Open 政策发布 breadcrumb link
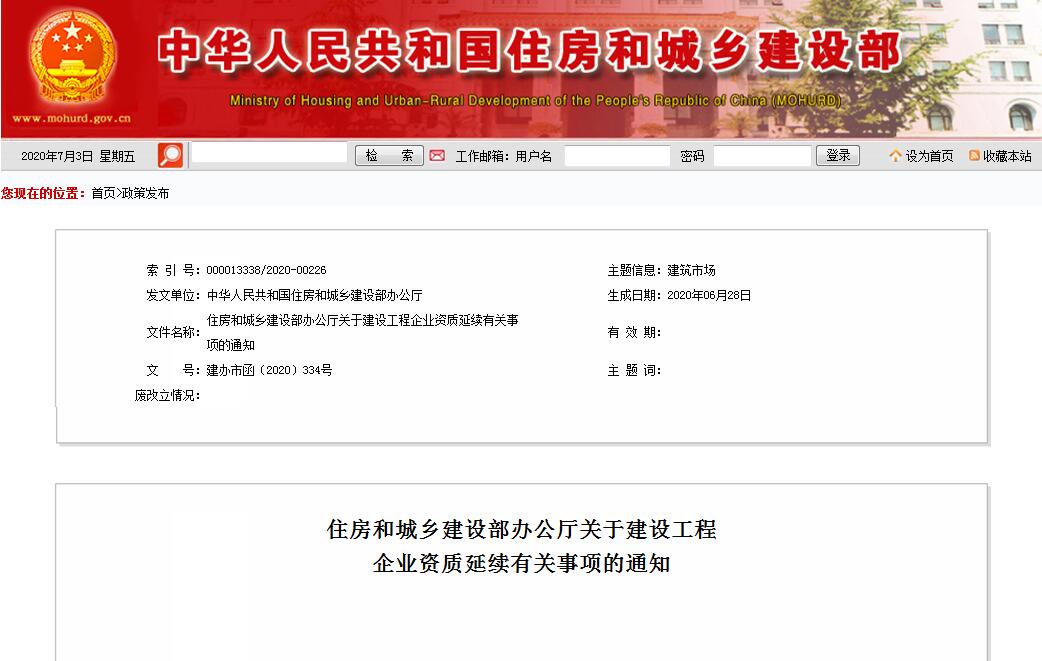Viewport: 1042px width, 661px height. tap(145, 193)
